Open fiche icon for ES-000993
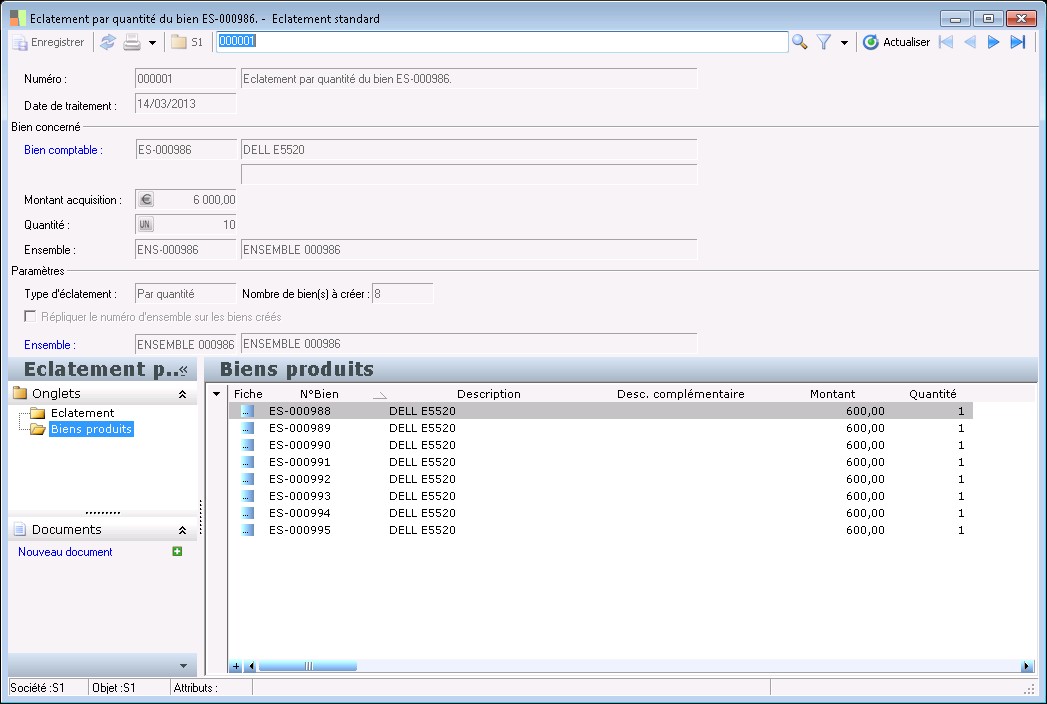Viewport: 1047px width, 704px height. coord(248,496)
